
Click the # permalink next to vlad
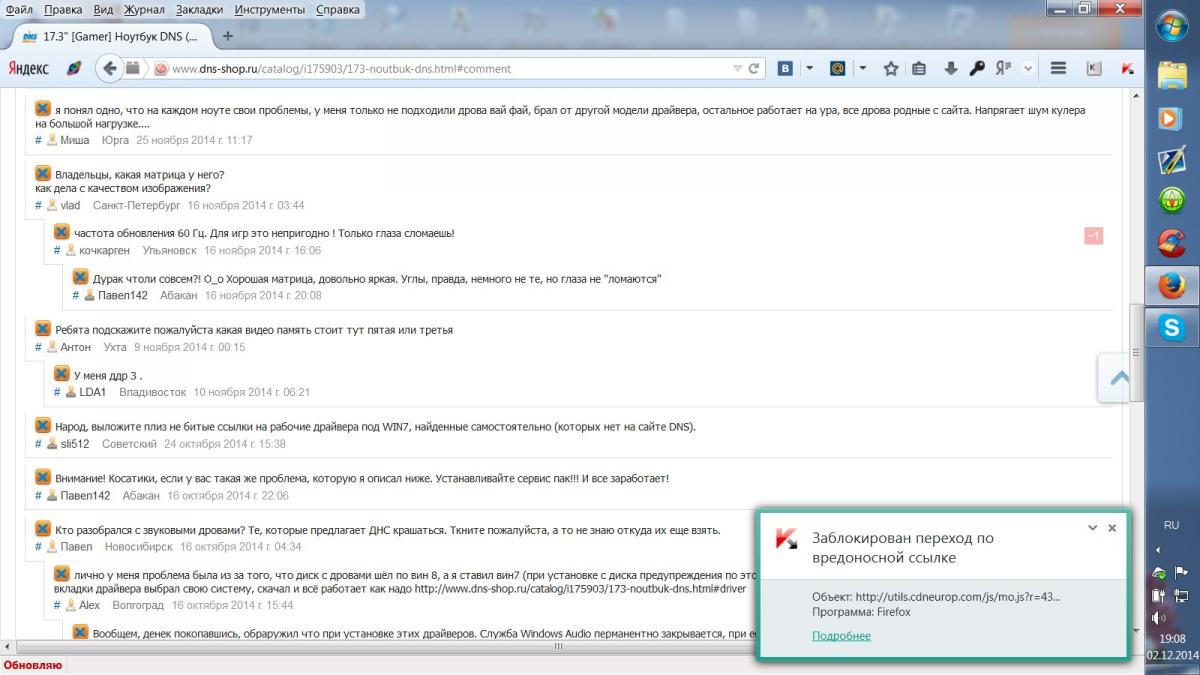tap(38, 205)
